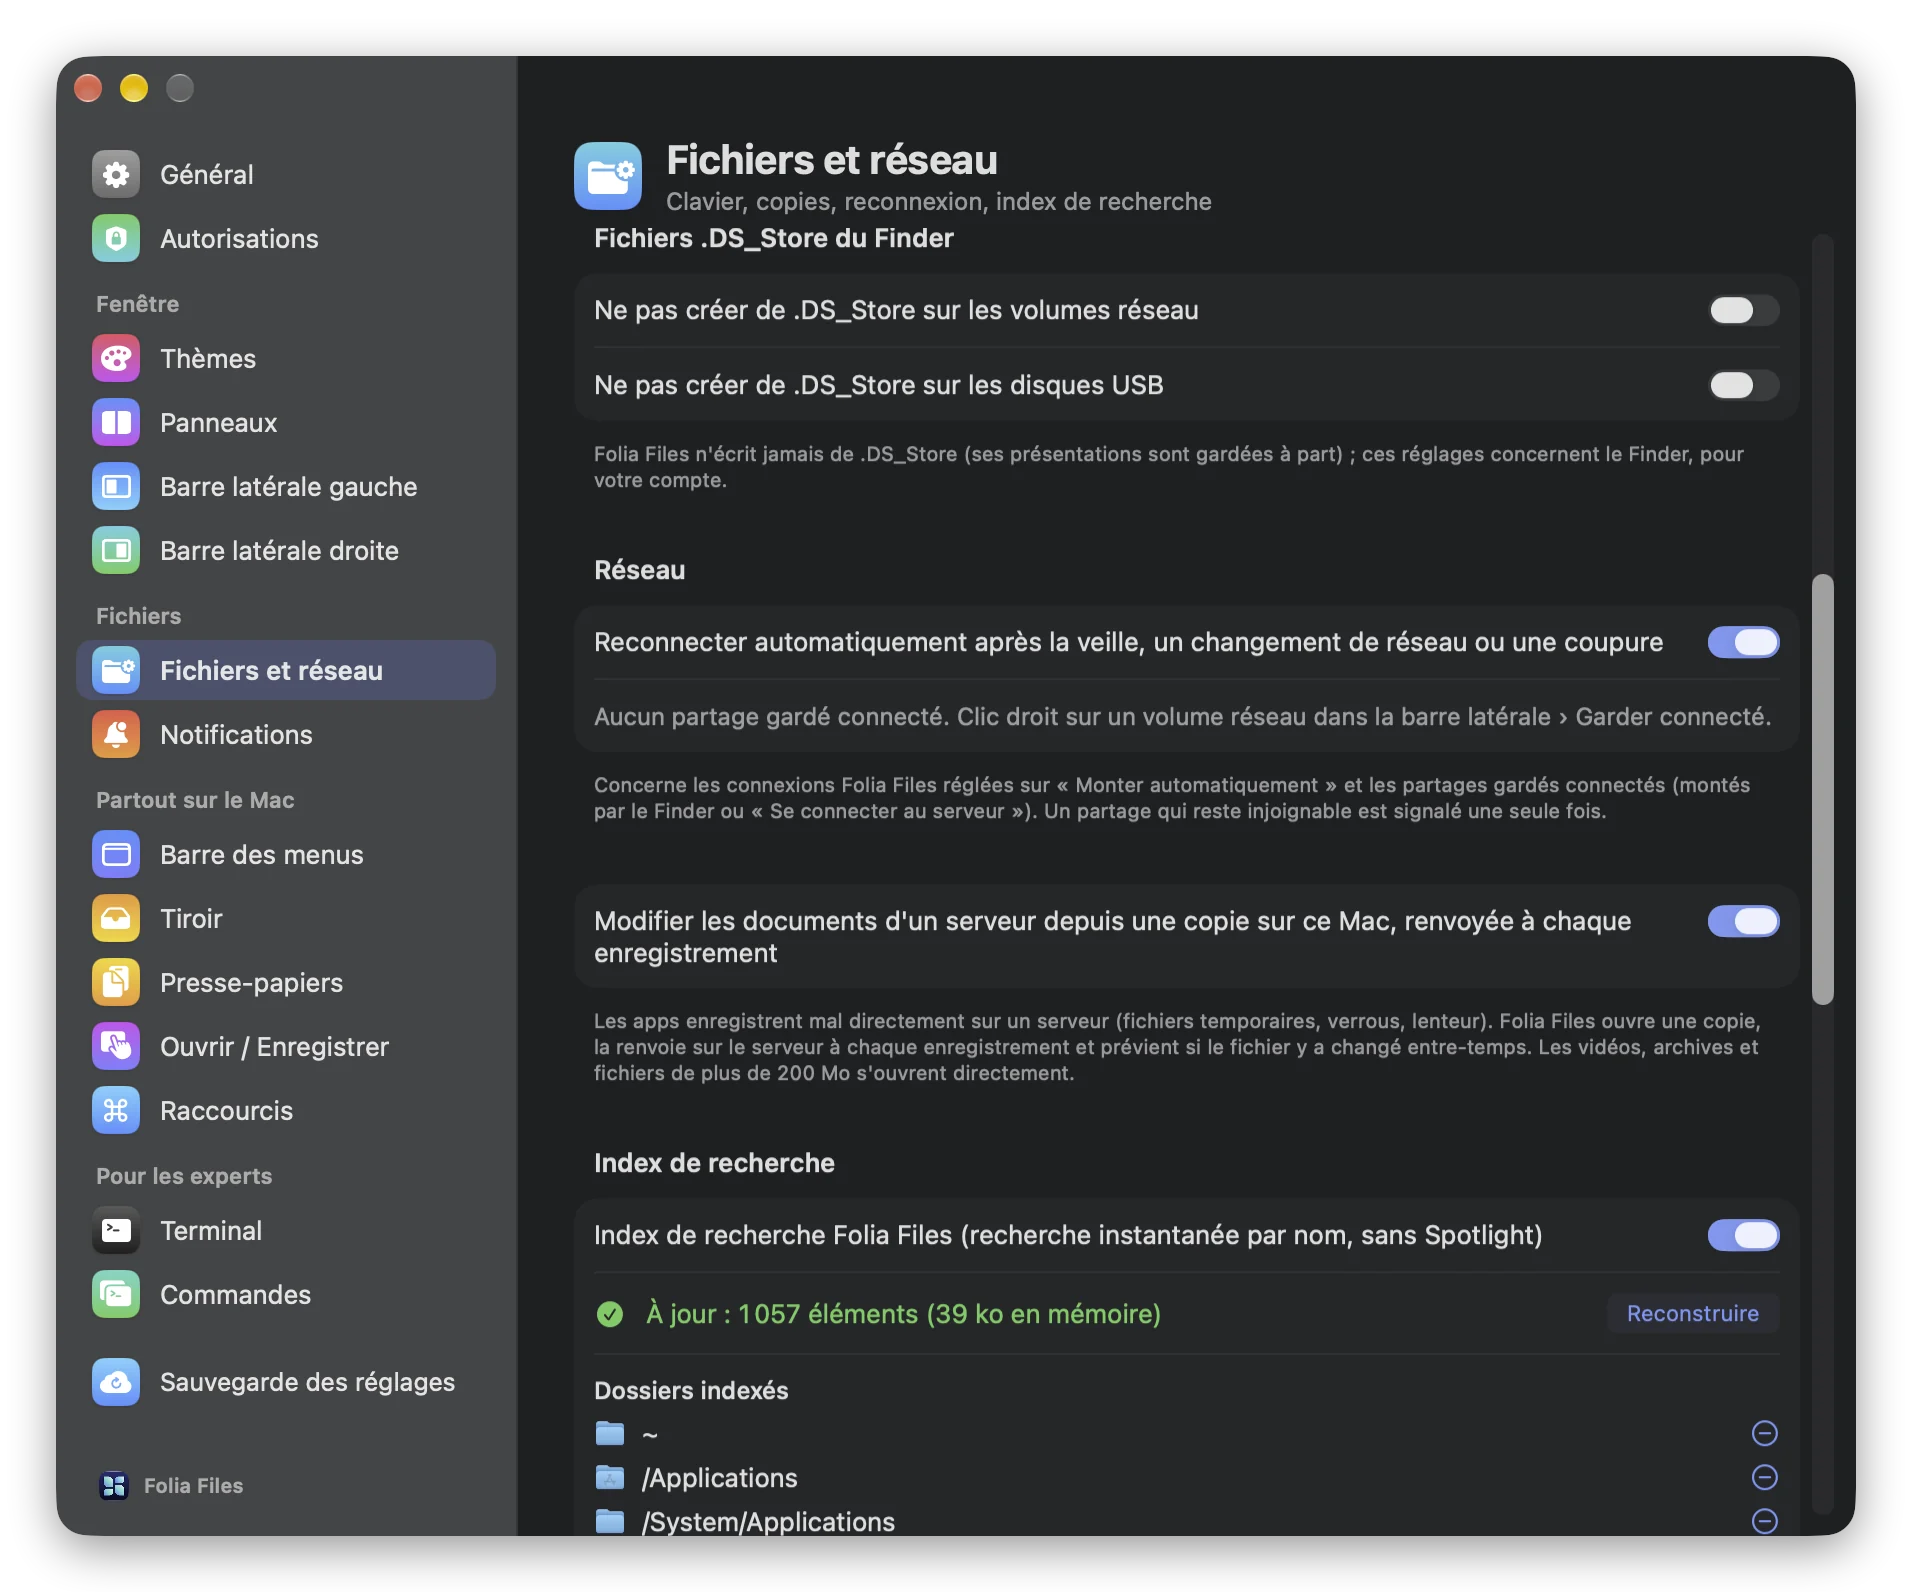Click the Reconstruire button
Viewport: 1912px width, 1592px height.
coord(1692,1314)
